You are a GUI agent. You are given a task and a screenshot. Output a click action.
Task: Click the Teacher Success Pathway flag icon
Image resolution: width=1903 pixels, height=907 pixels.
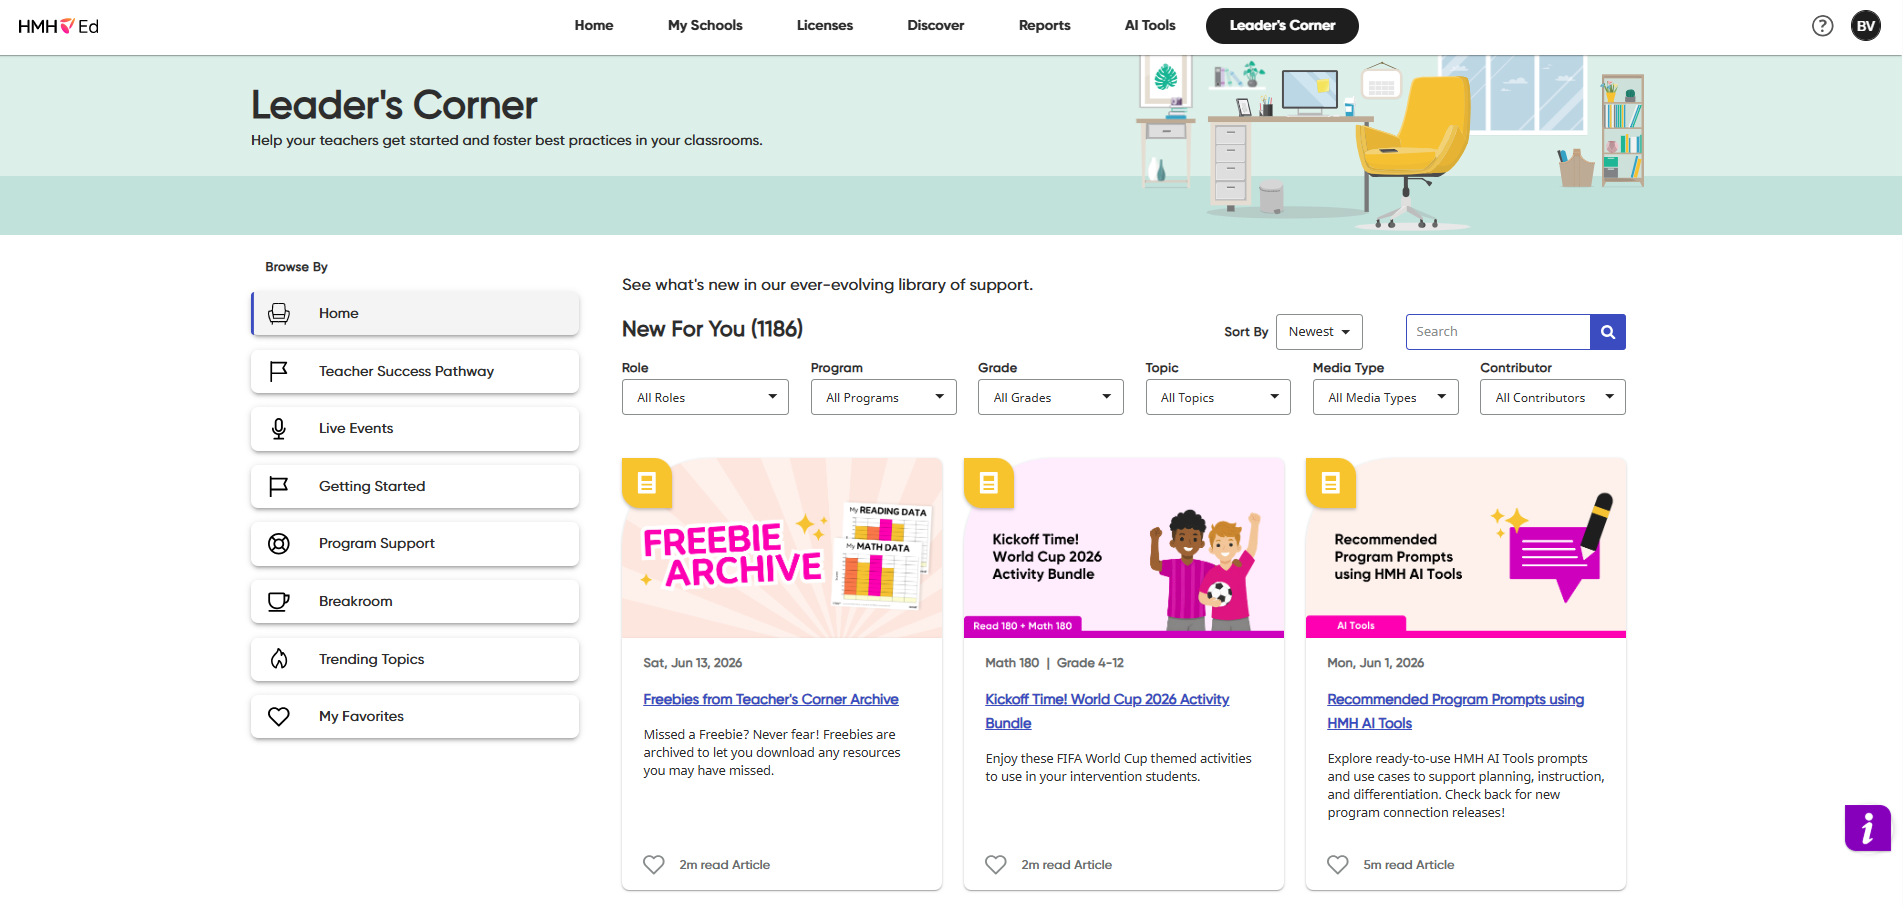pyautogui.click(x=279, y=371)
